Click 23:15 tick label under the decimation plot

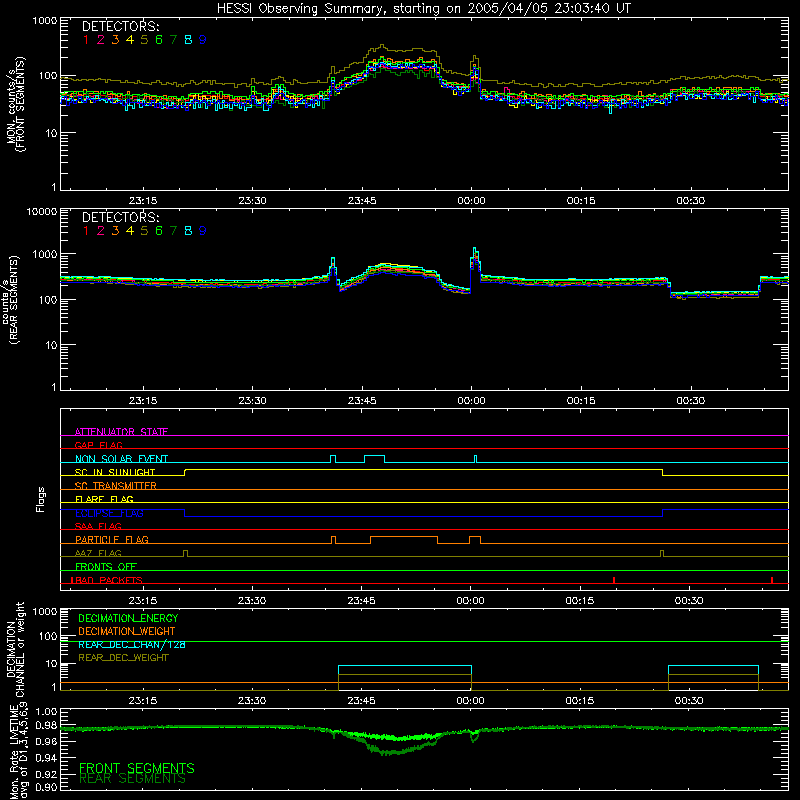pyautogui.click(x=143, y=701)
